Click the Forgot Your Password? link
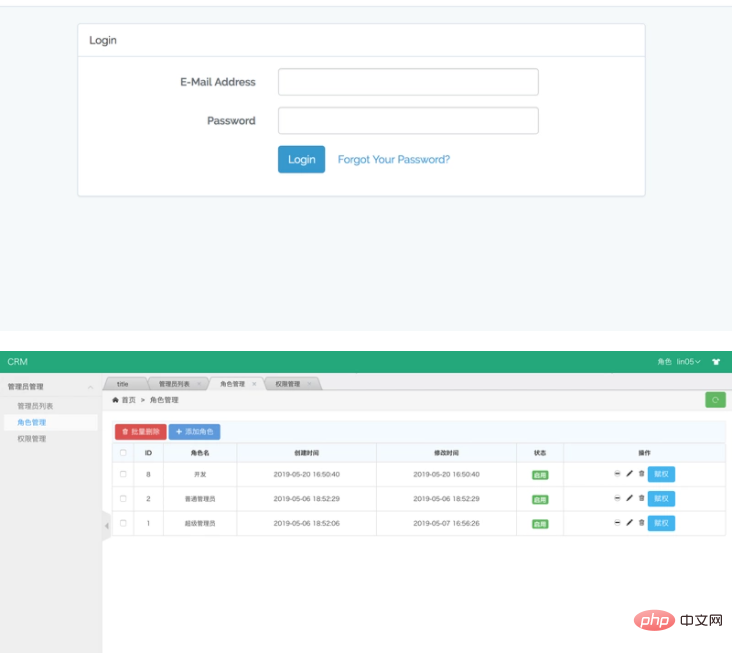This screenshot has width=733, height=653. pos(393,160)
